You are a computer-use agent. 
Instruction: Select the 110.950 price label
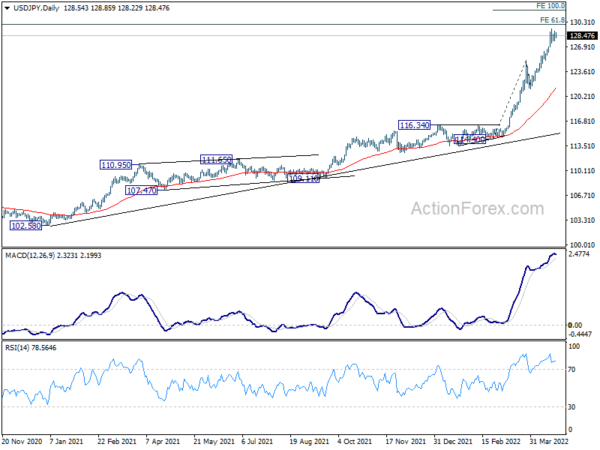point(116,165)
